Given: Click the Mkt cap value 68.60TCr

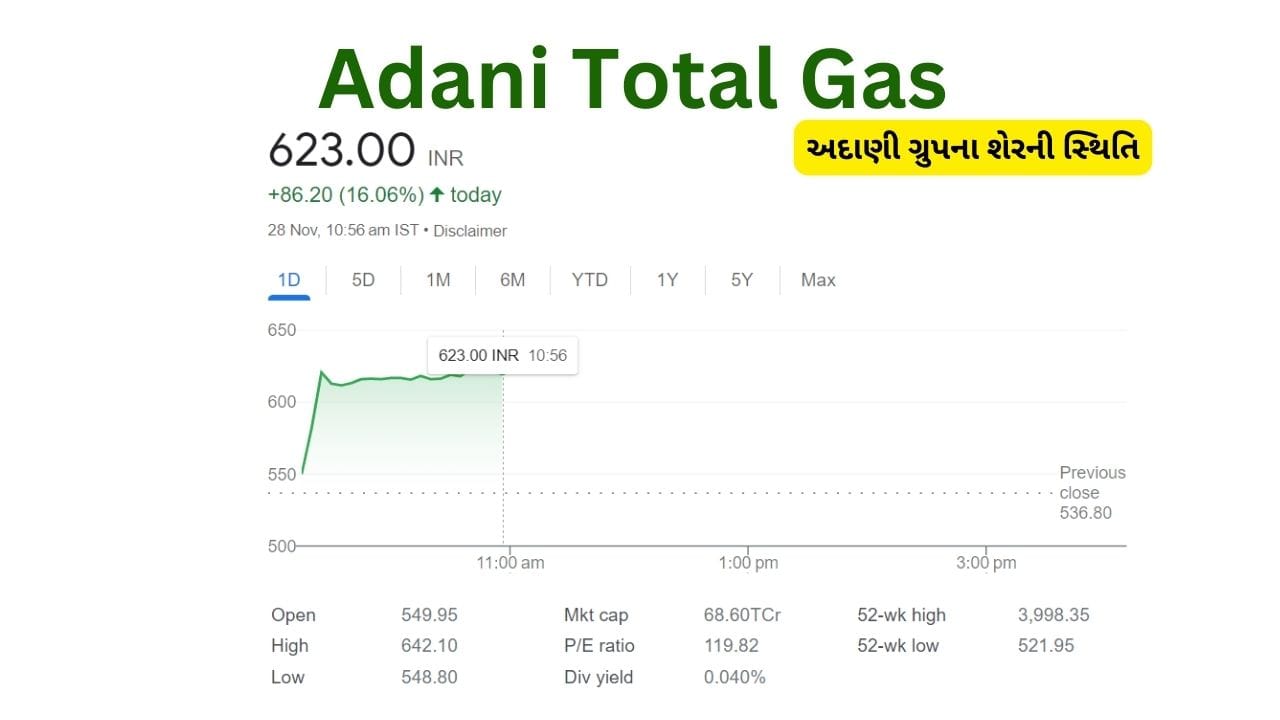Looking at the screenshot, I should [742, 615].
